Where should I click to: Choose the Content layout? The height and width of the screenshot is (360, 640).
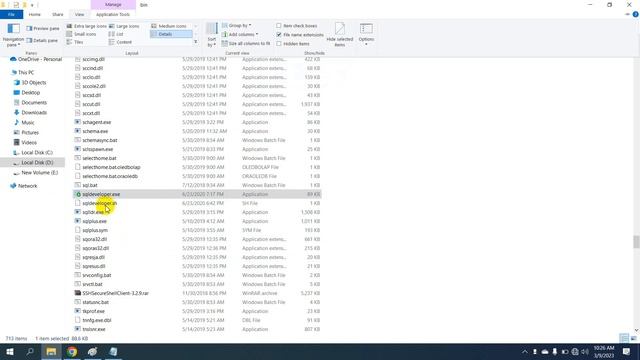coord(120,42)
